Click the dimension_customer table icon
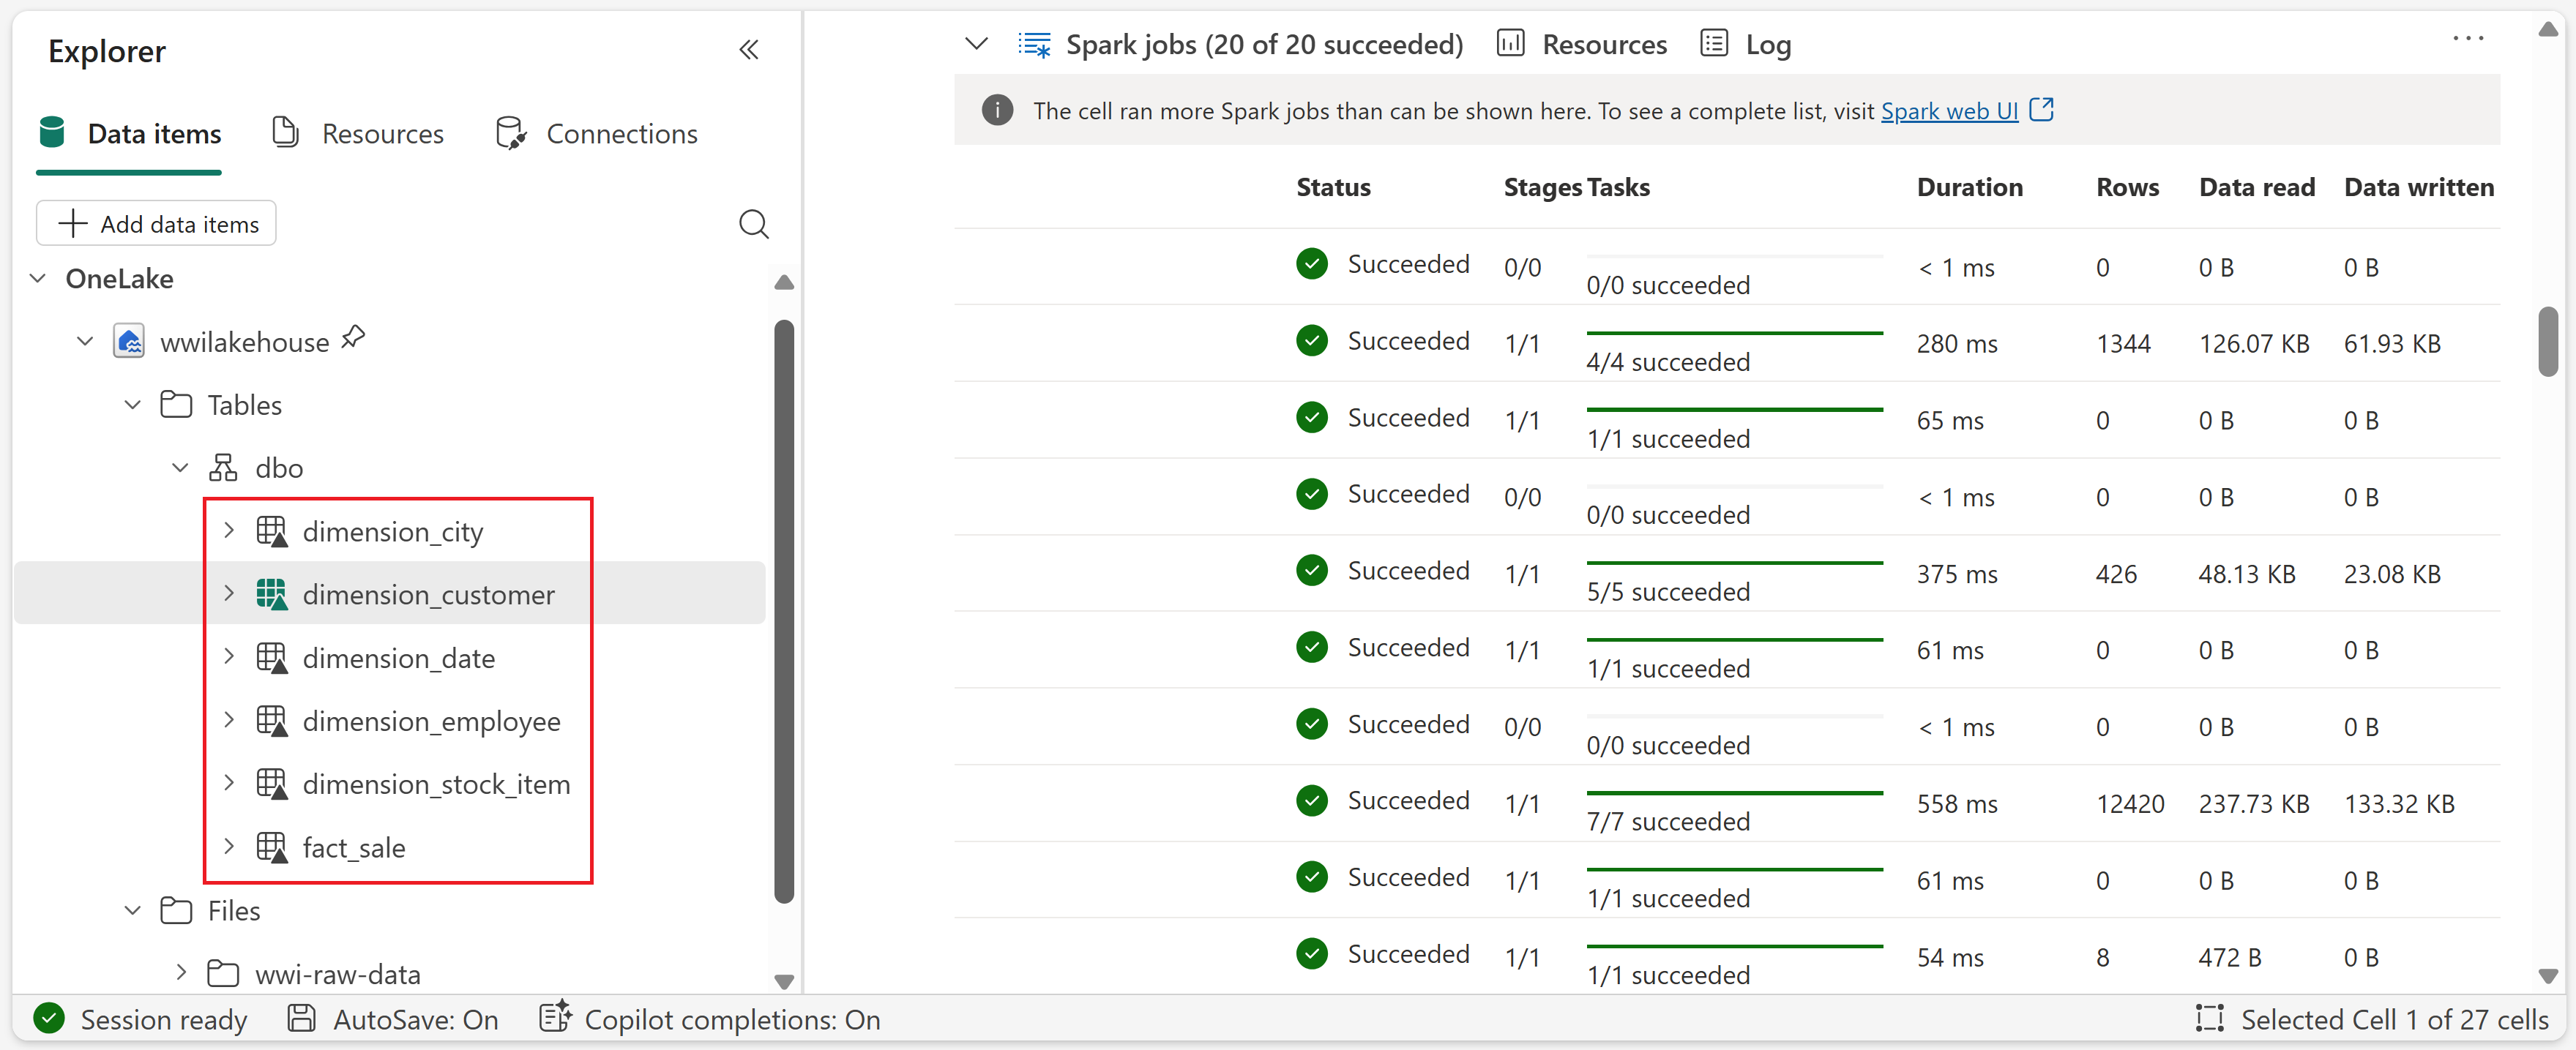 (x=271, y=594)
